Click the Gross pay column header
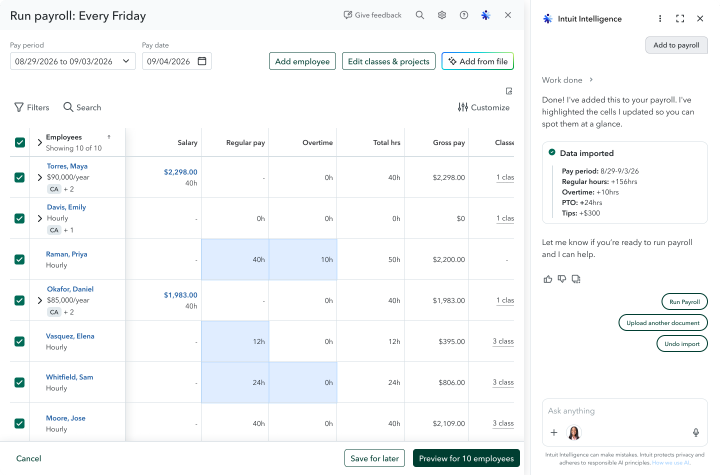 449,142
